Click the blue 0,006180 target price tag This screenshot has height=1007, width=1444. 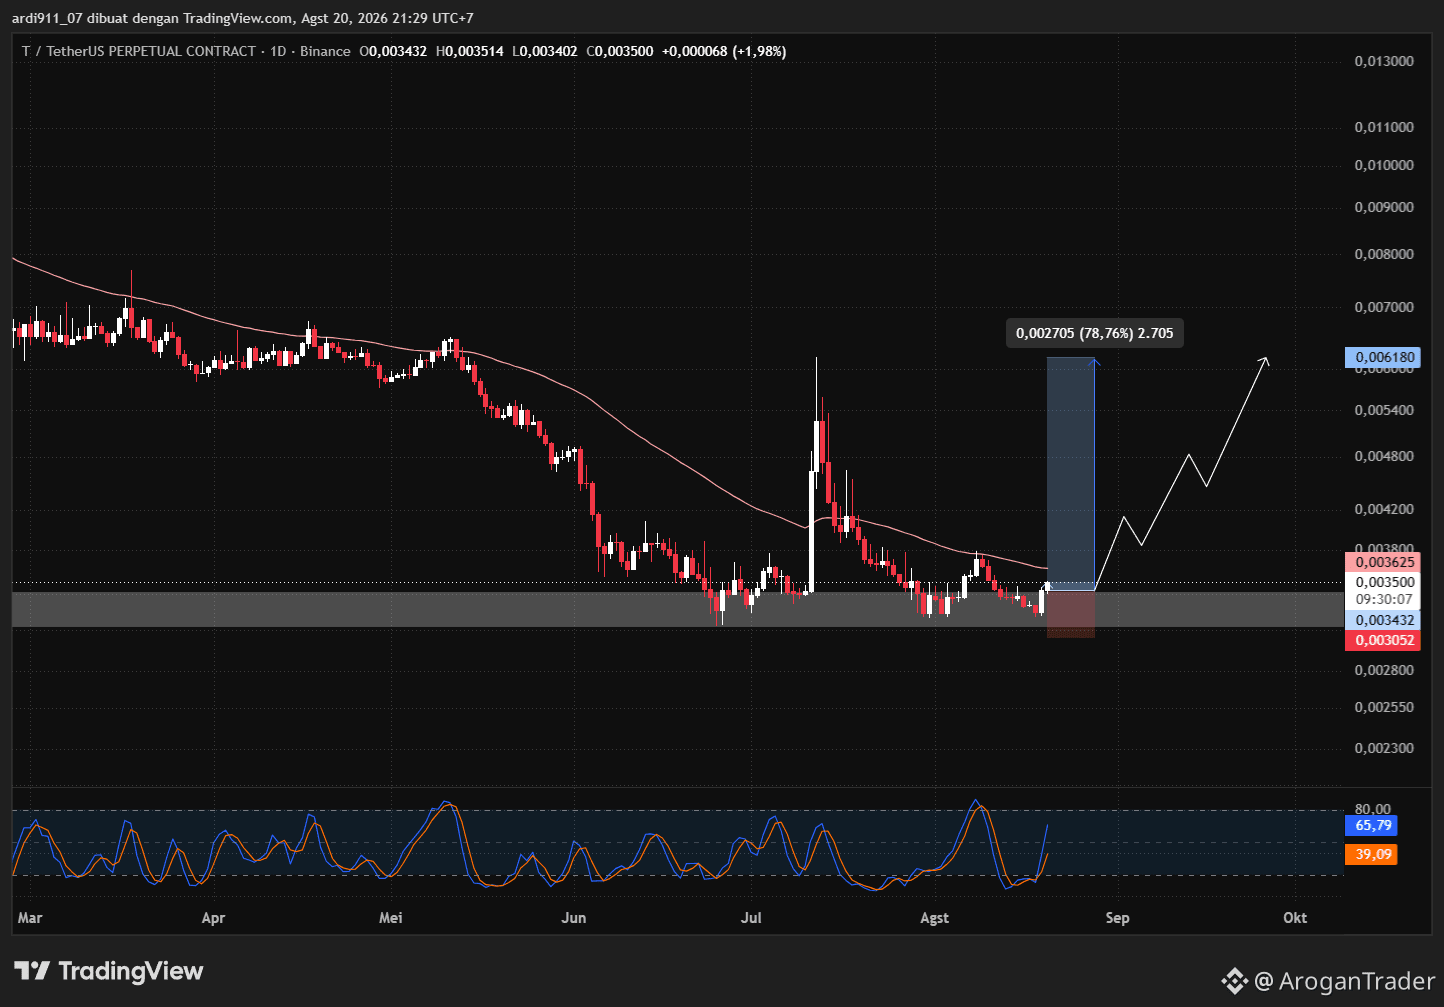pyautogui.click(x=1382, y=357)
